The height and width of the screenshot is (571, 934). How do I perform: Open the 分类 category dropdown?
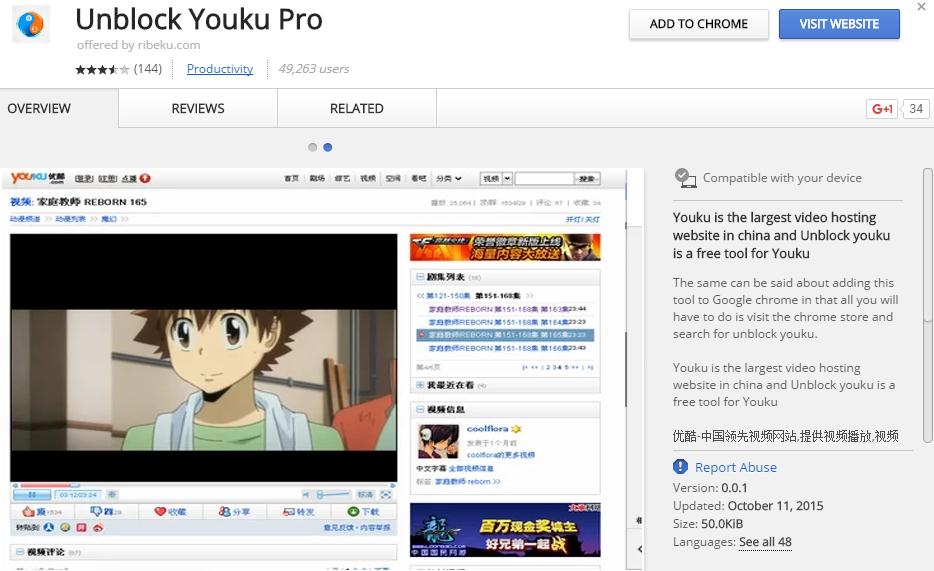pyautogui.click(x=449, y=178)
